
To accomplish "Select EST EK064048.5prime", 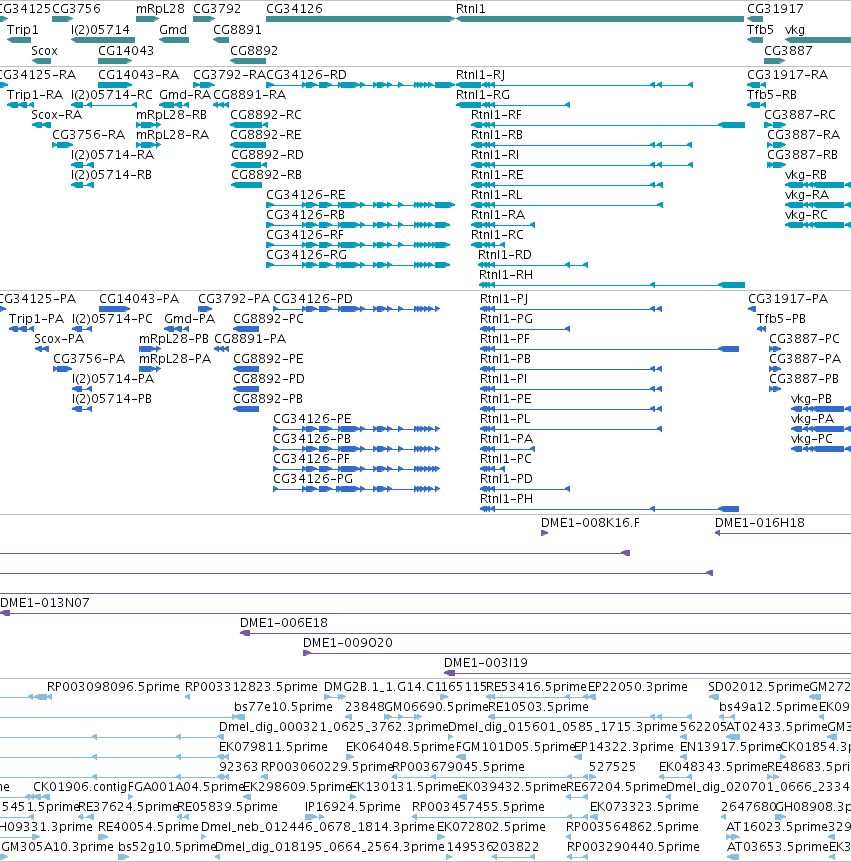I will tap(400, 747).
